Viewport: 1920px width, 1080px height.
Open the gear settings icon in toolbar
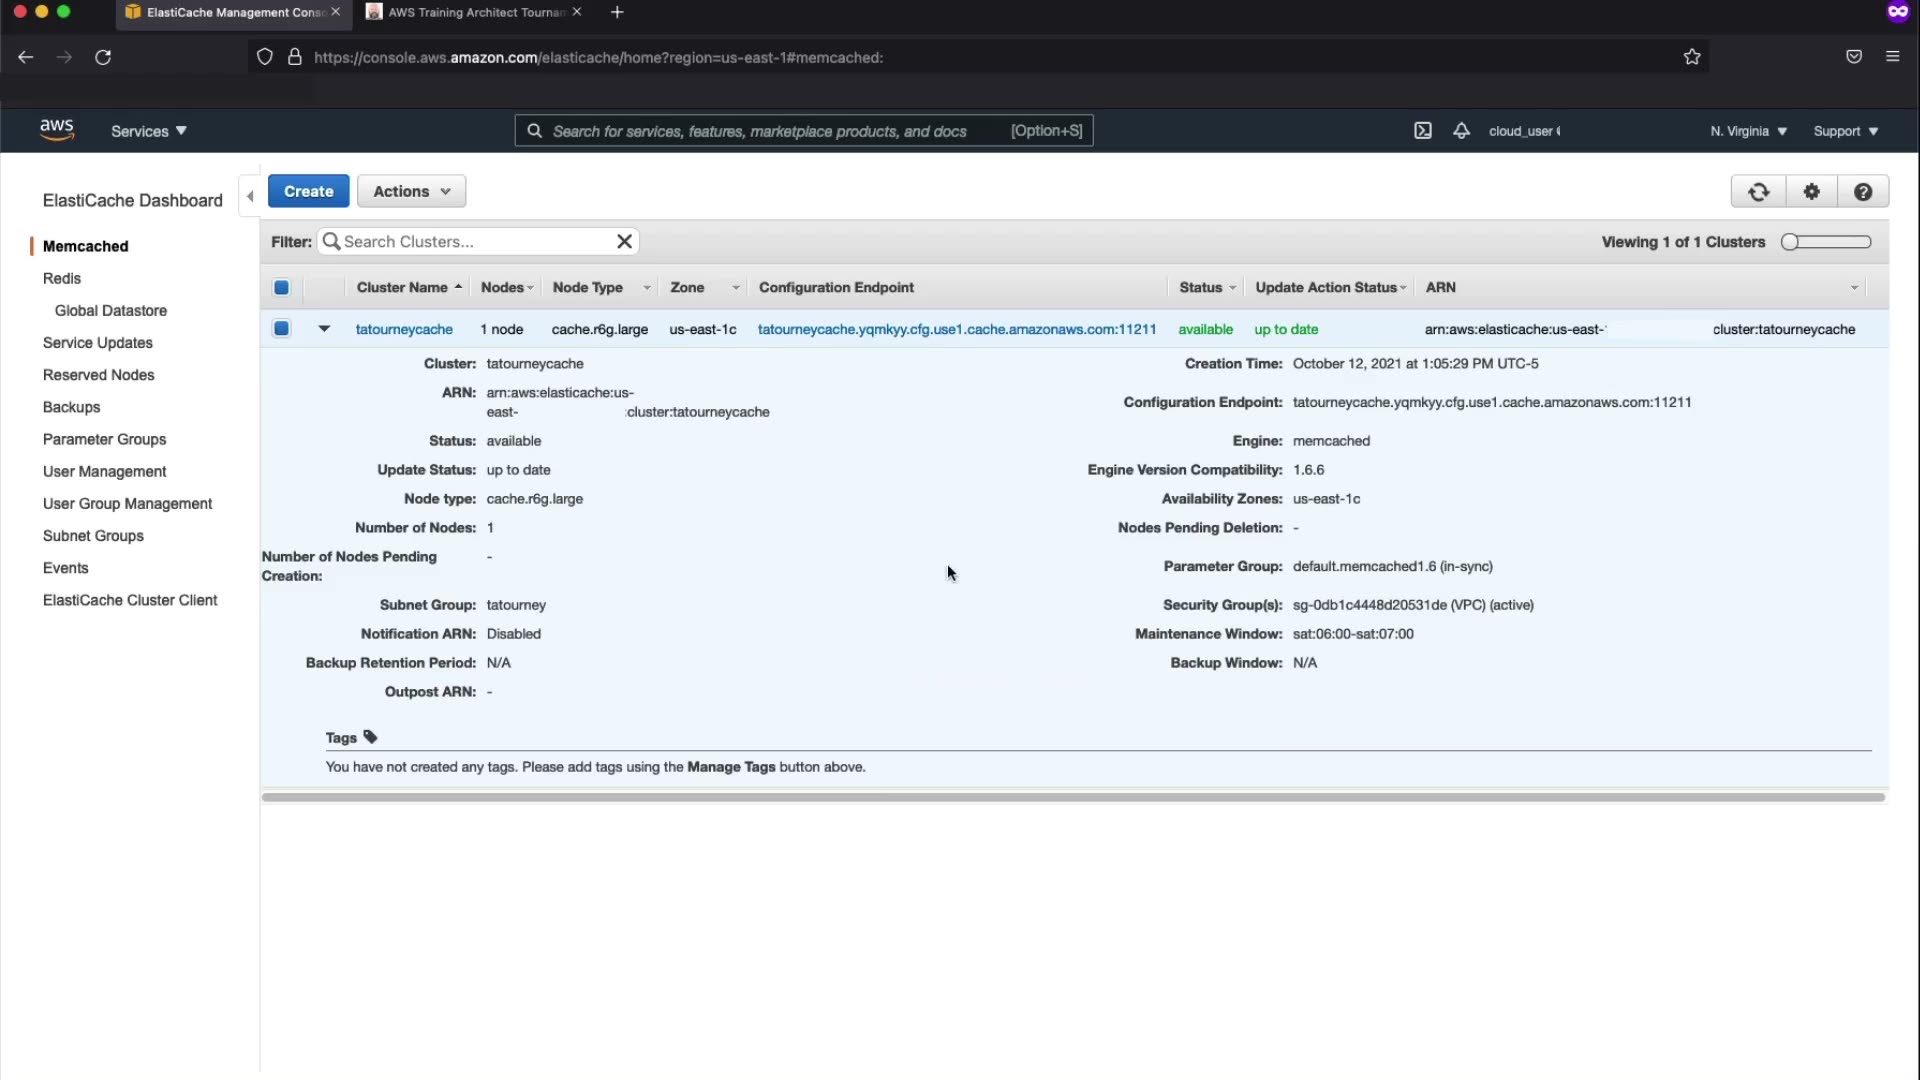coord(1811,192)
